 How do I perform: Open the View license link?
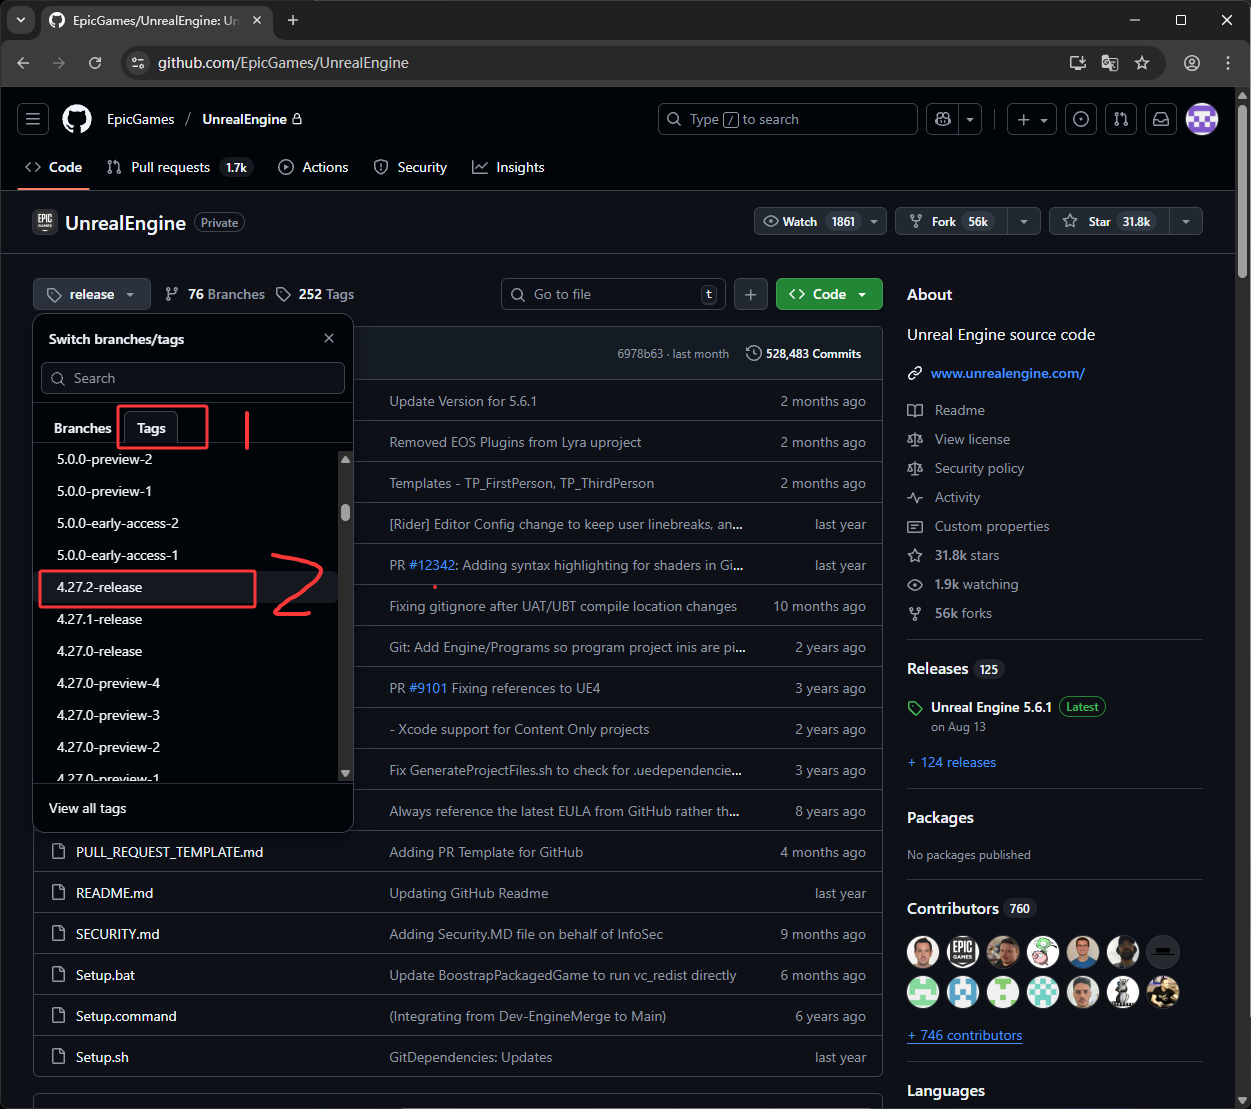pyautogui.click(x=959, y=439)
